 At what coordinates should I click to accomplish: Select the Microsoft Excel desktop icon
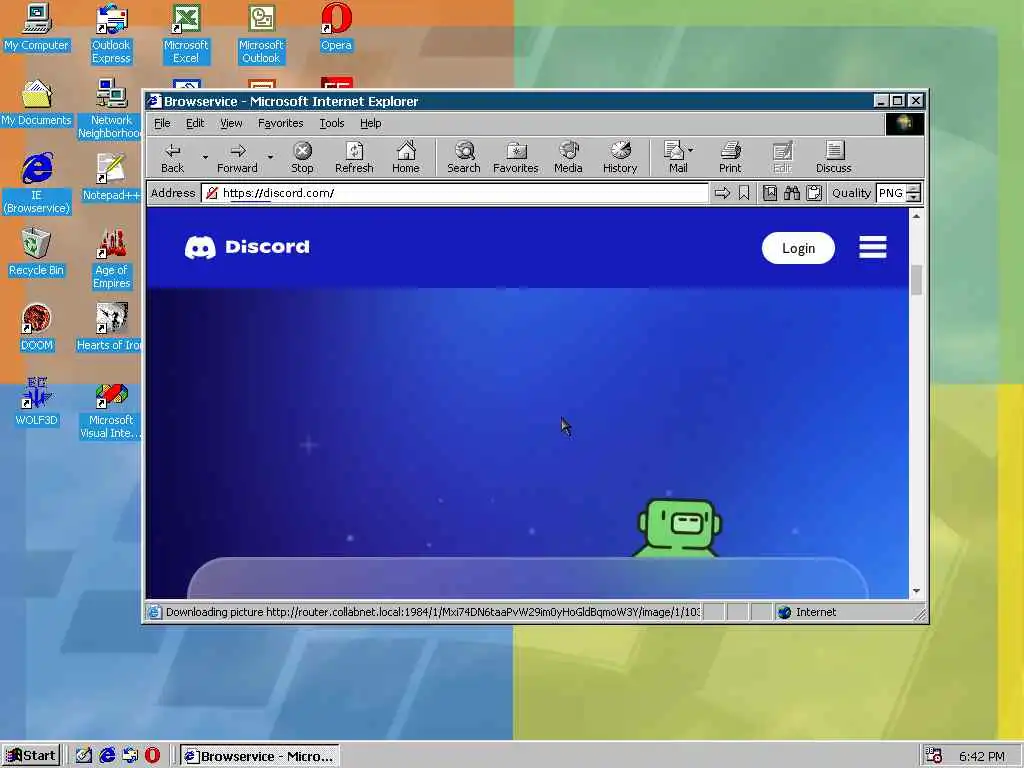(x=186, y=34)
